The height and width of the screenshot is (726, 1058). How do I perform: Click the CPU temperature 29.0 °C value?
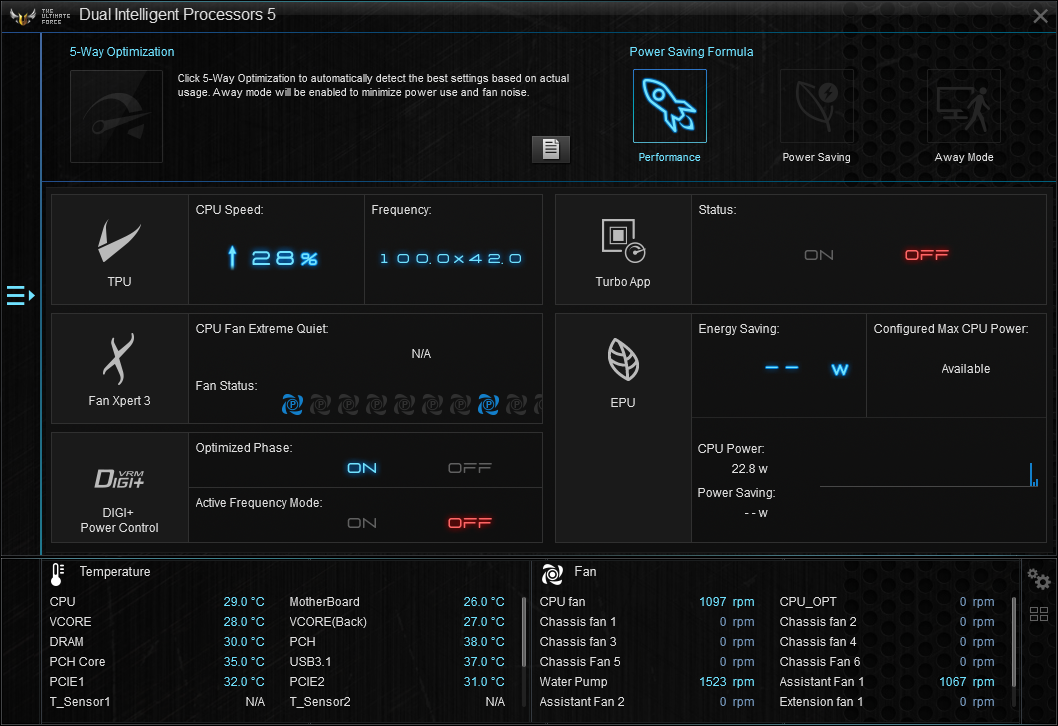[244, 602]
